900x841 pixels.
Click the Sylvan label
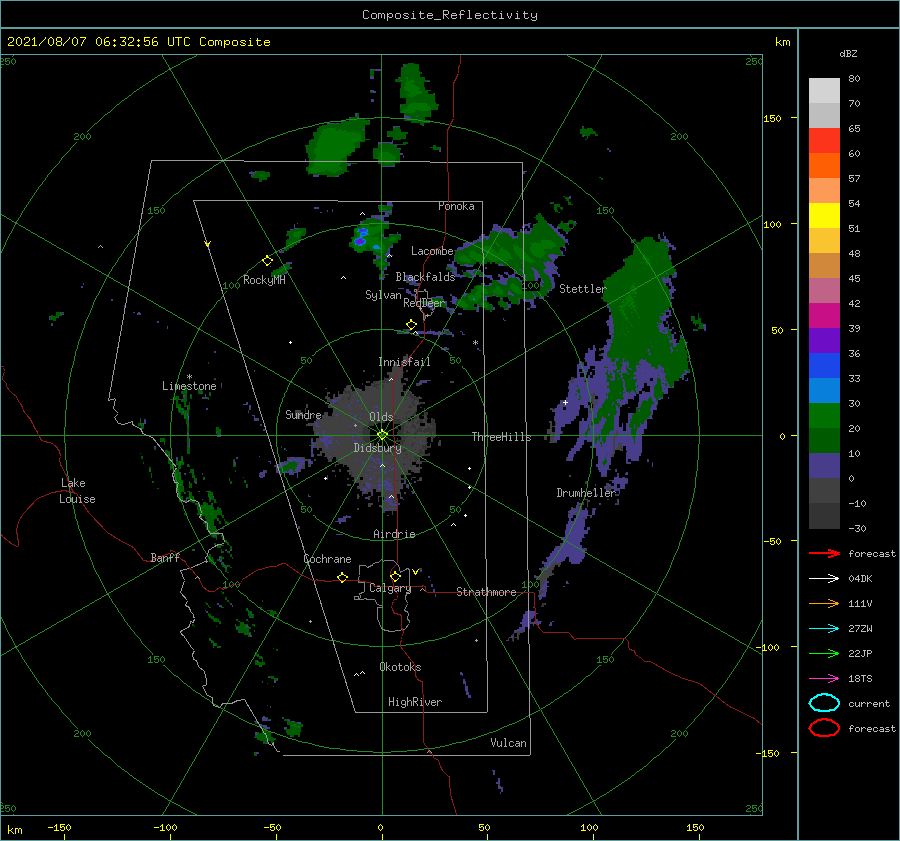click(383, 295)
